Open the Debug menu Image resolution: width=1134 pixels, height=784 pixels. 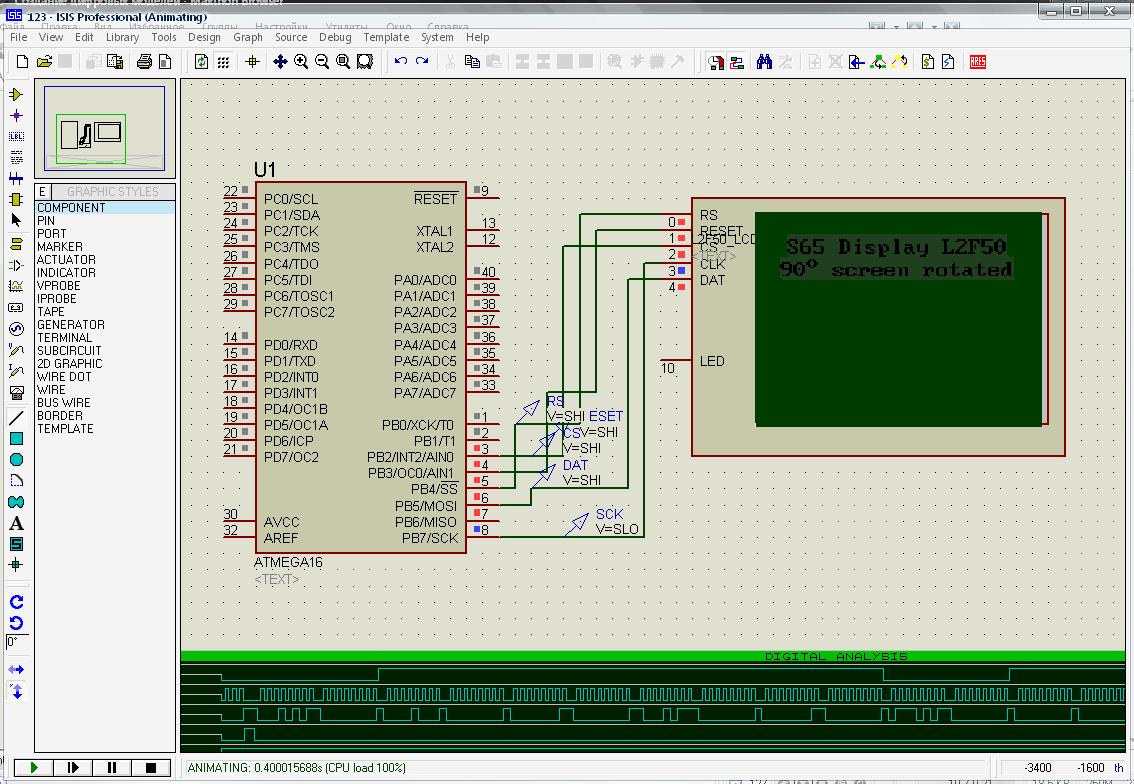click(335, 37)
